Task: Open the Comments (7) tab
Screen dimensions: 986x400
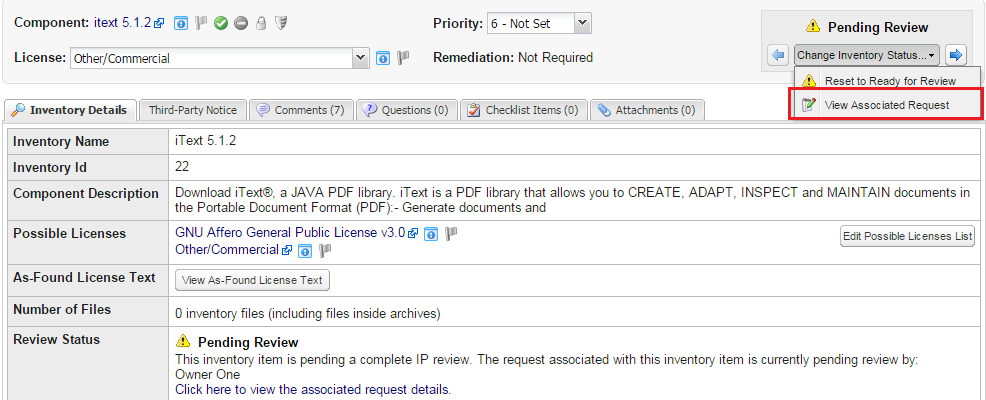Action: pyautogui.click(x=300, y=110)
